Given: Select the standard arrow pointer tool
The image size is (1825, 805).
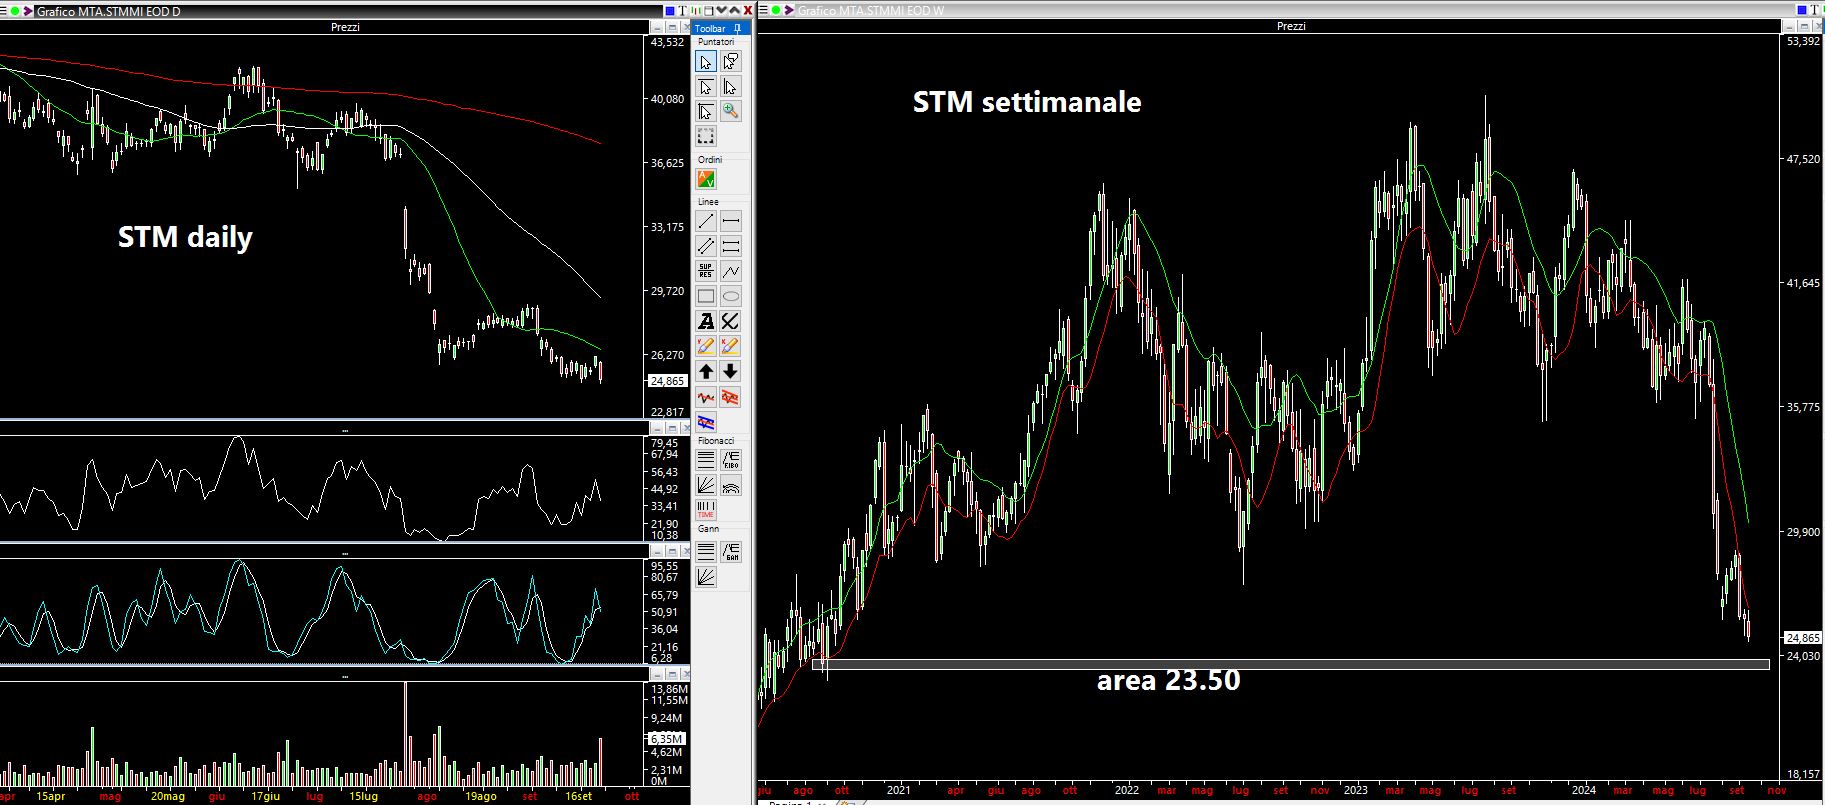Looking at the screenshot, I should coord(706,62).
